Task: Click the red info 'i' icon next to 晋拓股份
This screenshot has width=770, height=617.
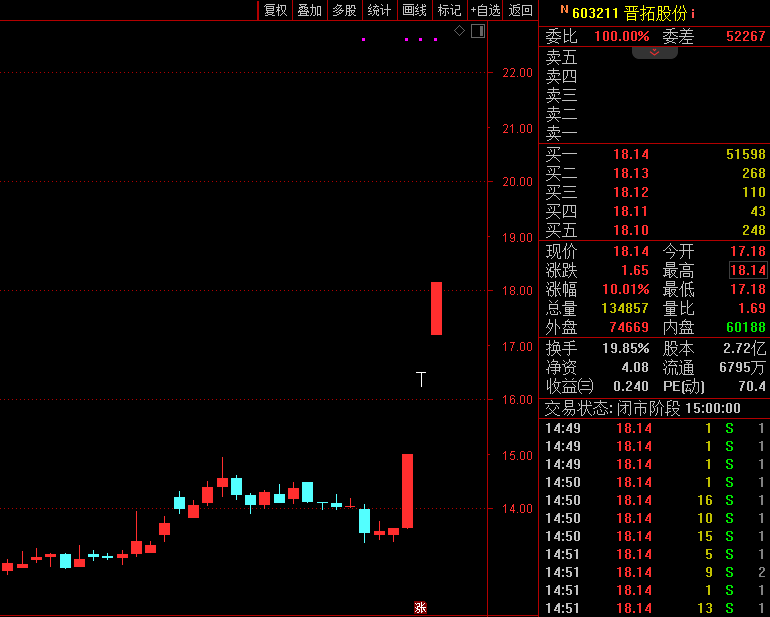Action: point(693,14)
